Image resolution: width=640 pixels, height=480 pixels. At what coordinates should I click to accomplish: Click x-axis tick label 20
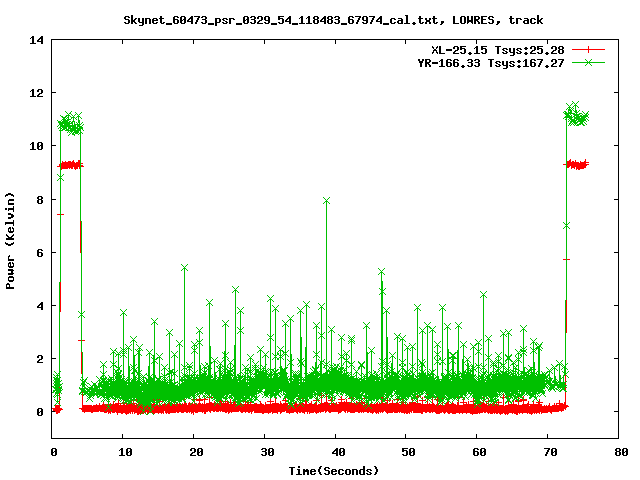(x=196, y=452)
